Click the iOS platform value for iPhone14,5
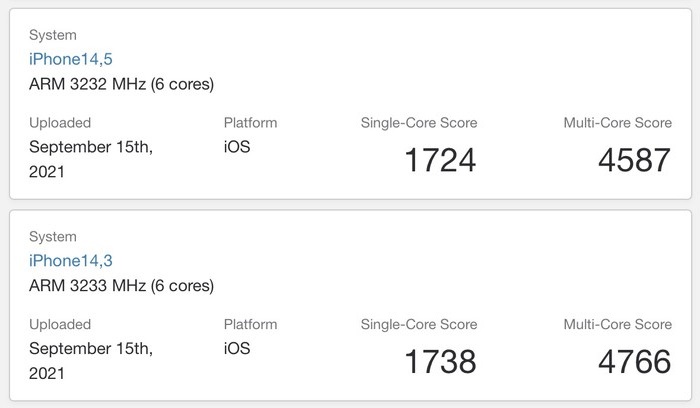Screen dimensions: 700x408 point(237,147)
